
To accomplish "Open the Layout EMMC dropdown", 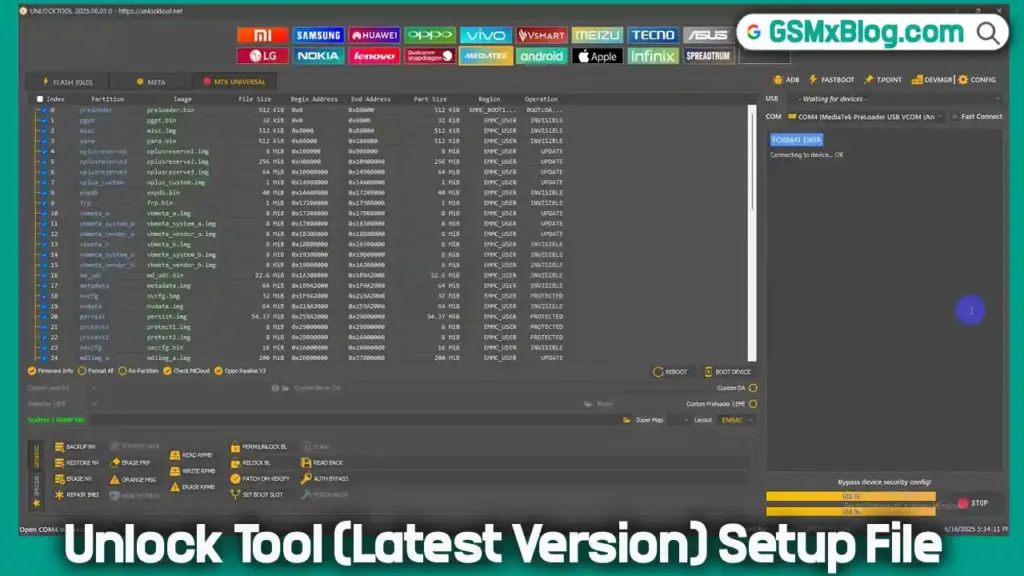I will [x=737, y=421].
